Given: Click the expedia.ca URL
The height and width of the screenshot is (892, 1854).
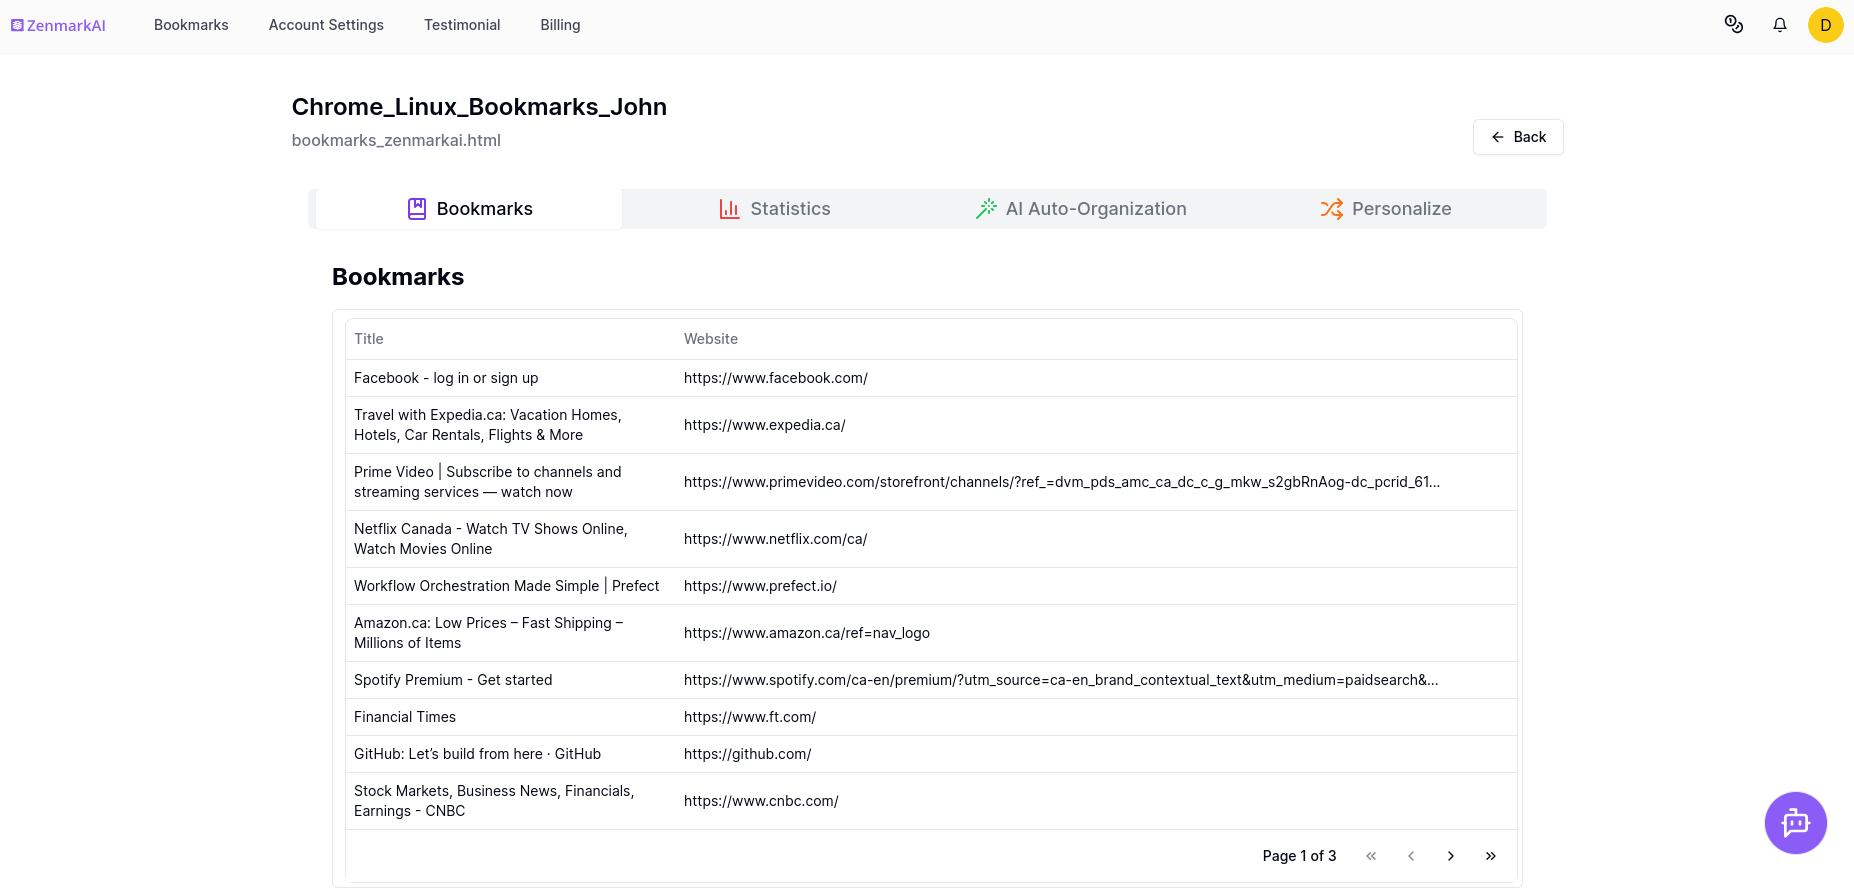Looking at the screenshot, I should (765, 425).
